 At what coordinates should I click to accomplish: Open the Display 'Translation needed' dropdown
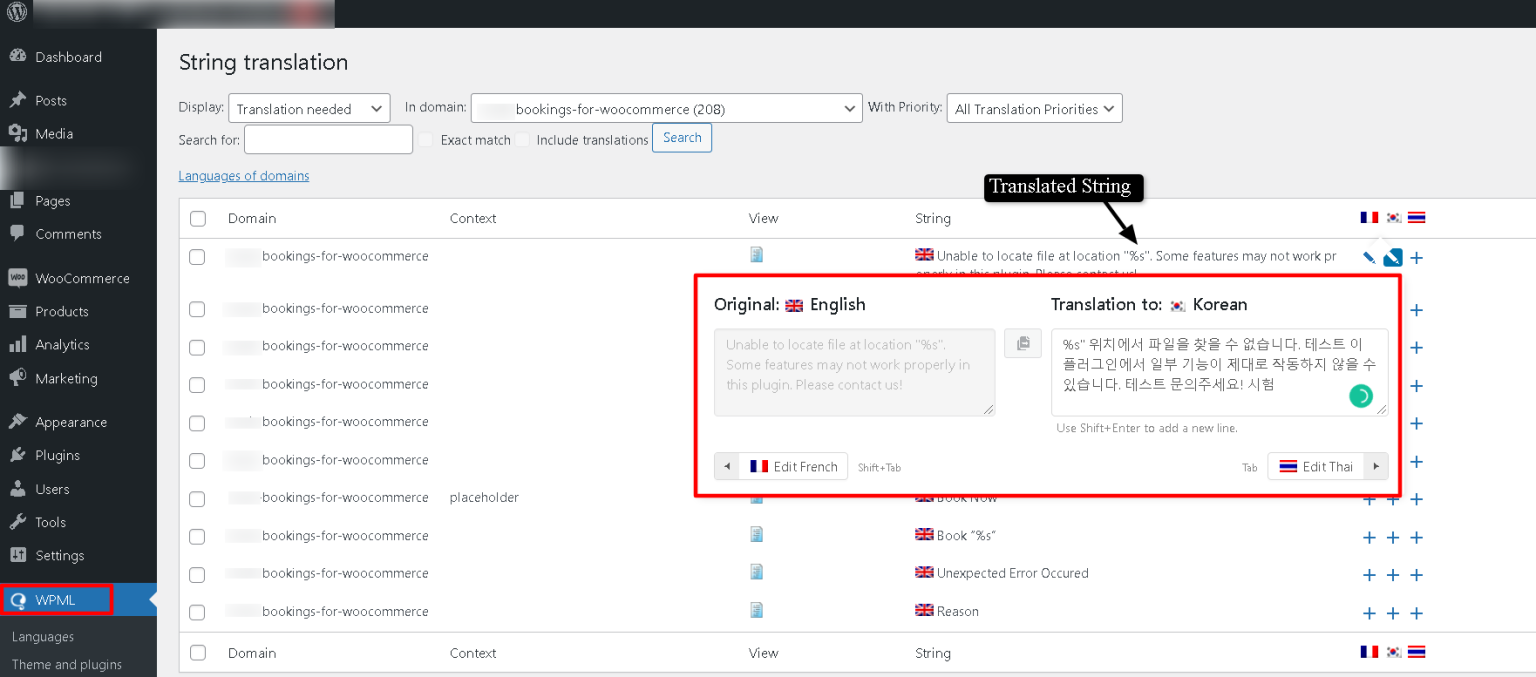pyautogui.click(x=308, y=107)
